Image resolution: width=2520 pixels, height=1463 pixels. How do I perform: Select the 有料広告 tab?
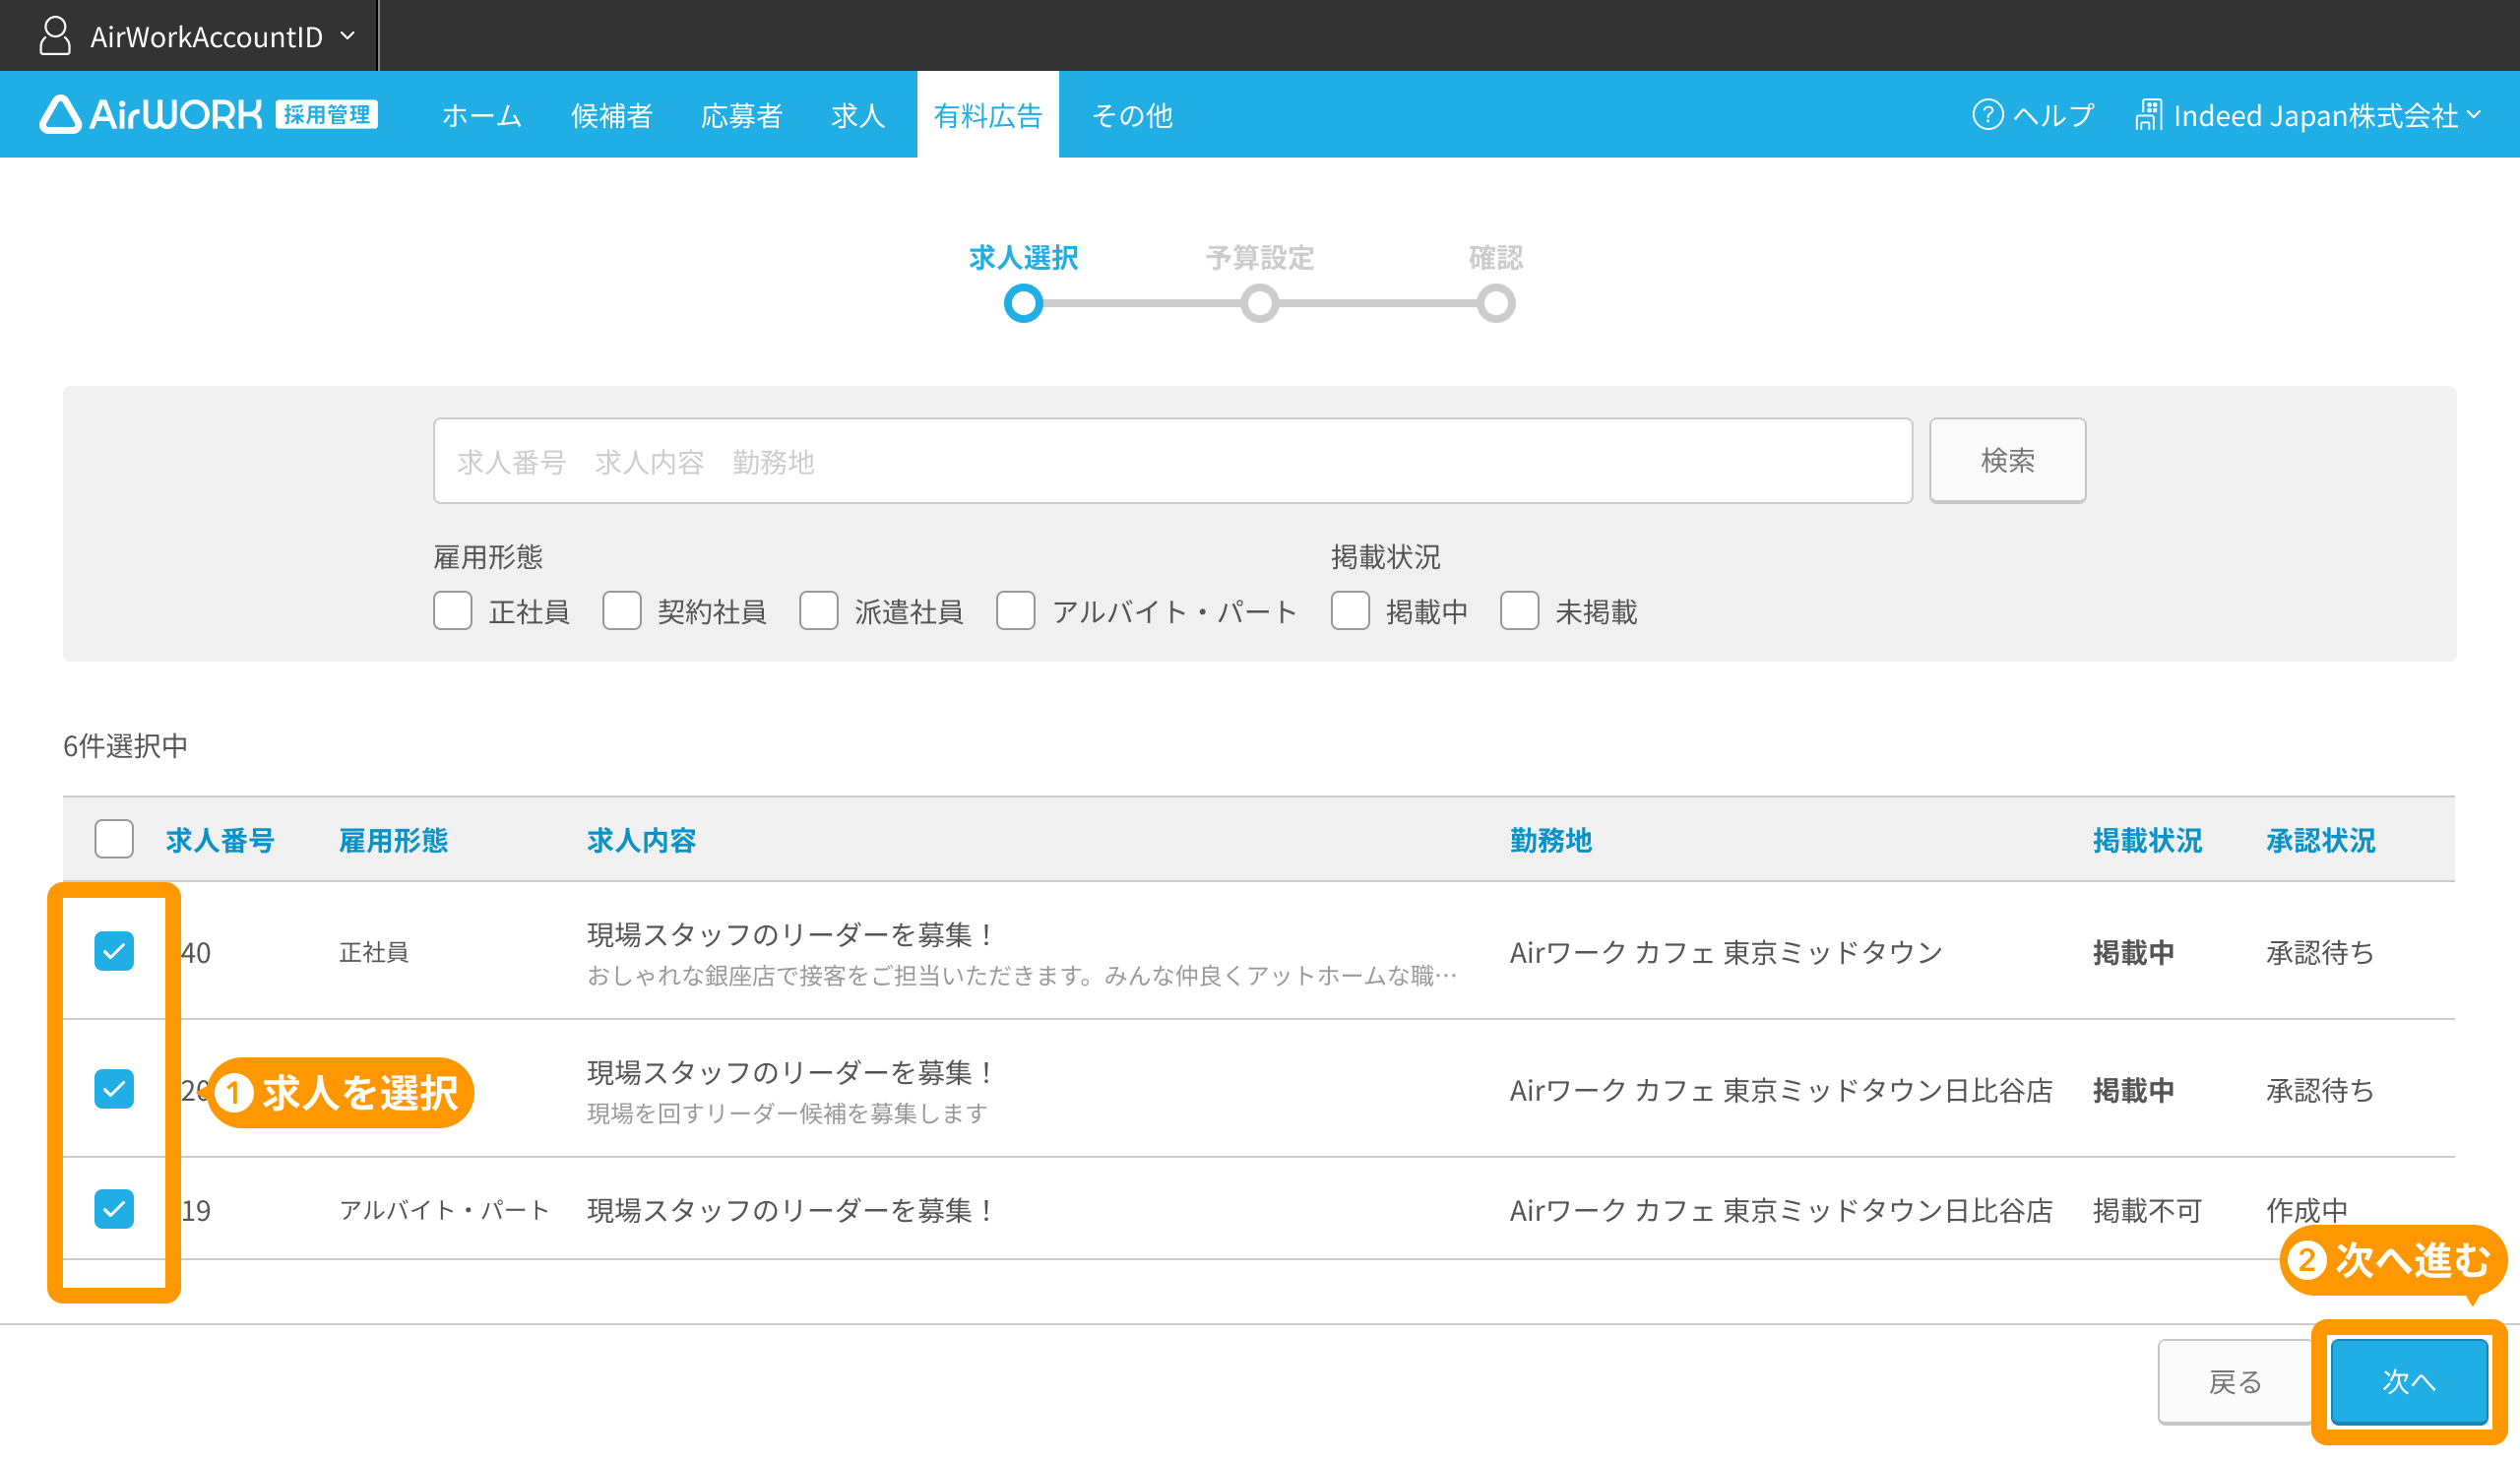coord(988,115)
